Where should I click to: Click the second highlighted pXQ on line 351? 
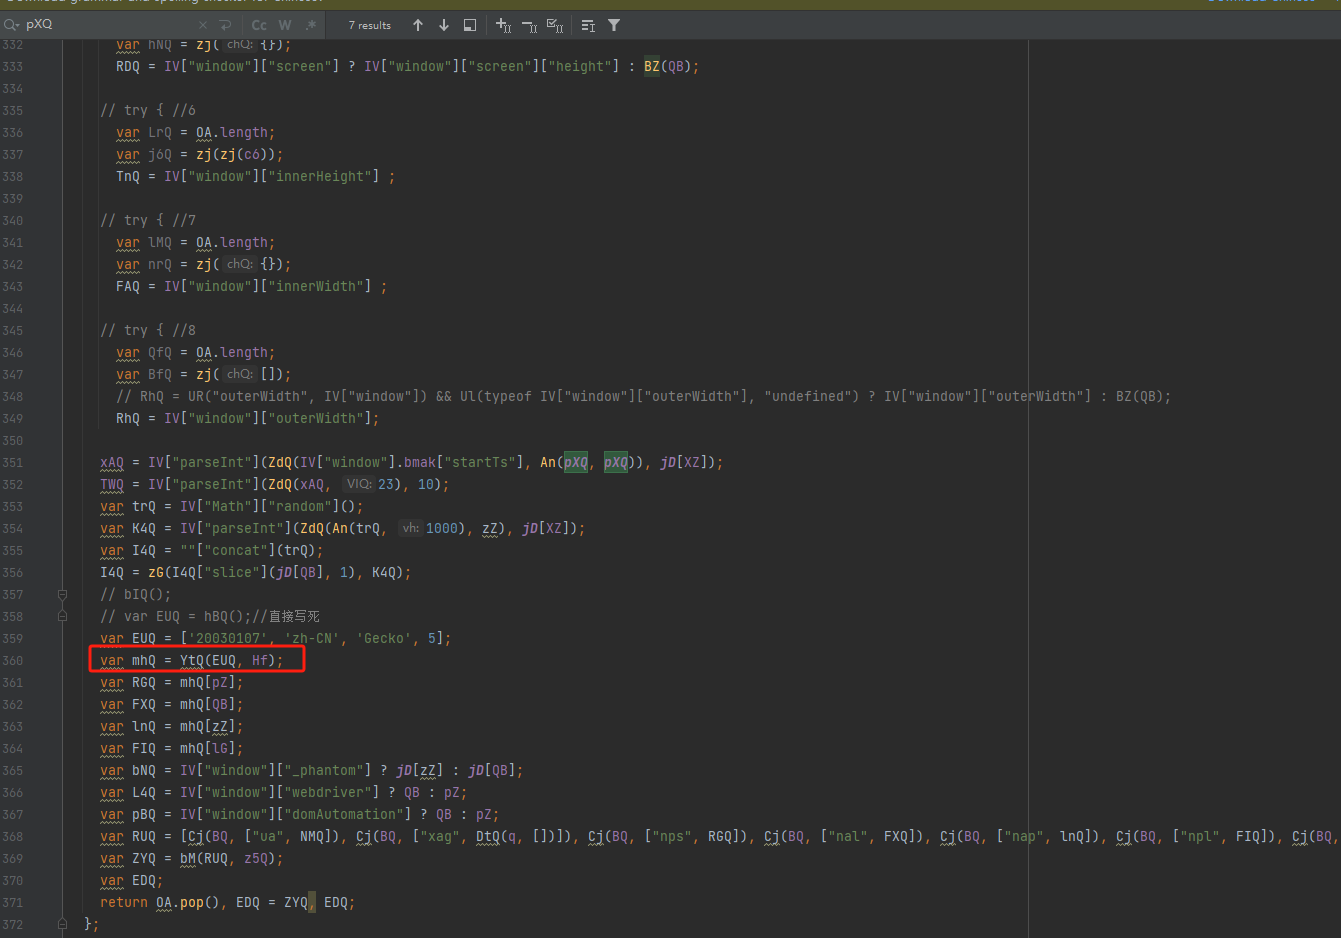point(616,462)
